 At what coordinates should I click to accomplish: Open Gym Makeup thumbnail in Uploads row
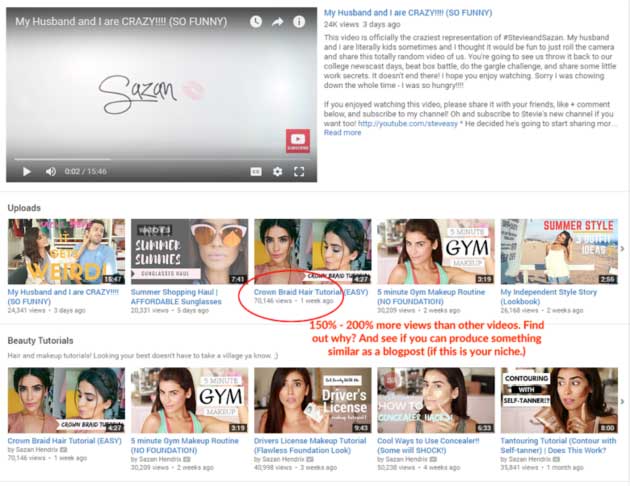pyautogui.click(x=436, y=251)
